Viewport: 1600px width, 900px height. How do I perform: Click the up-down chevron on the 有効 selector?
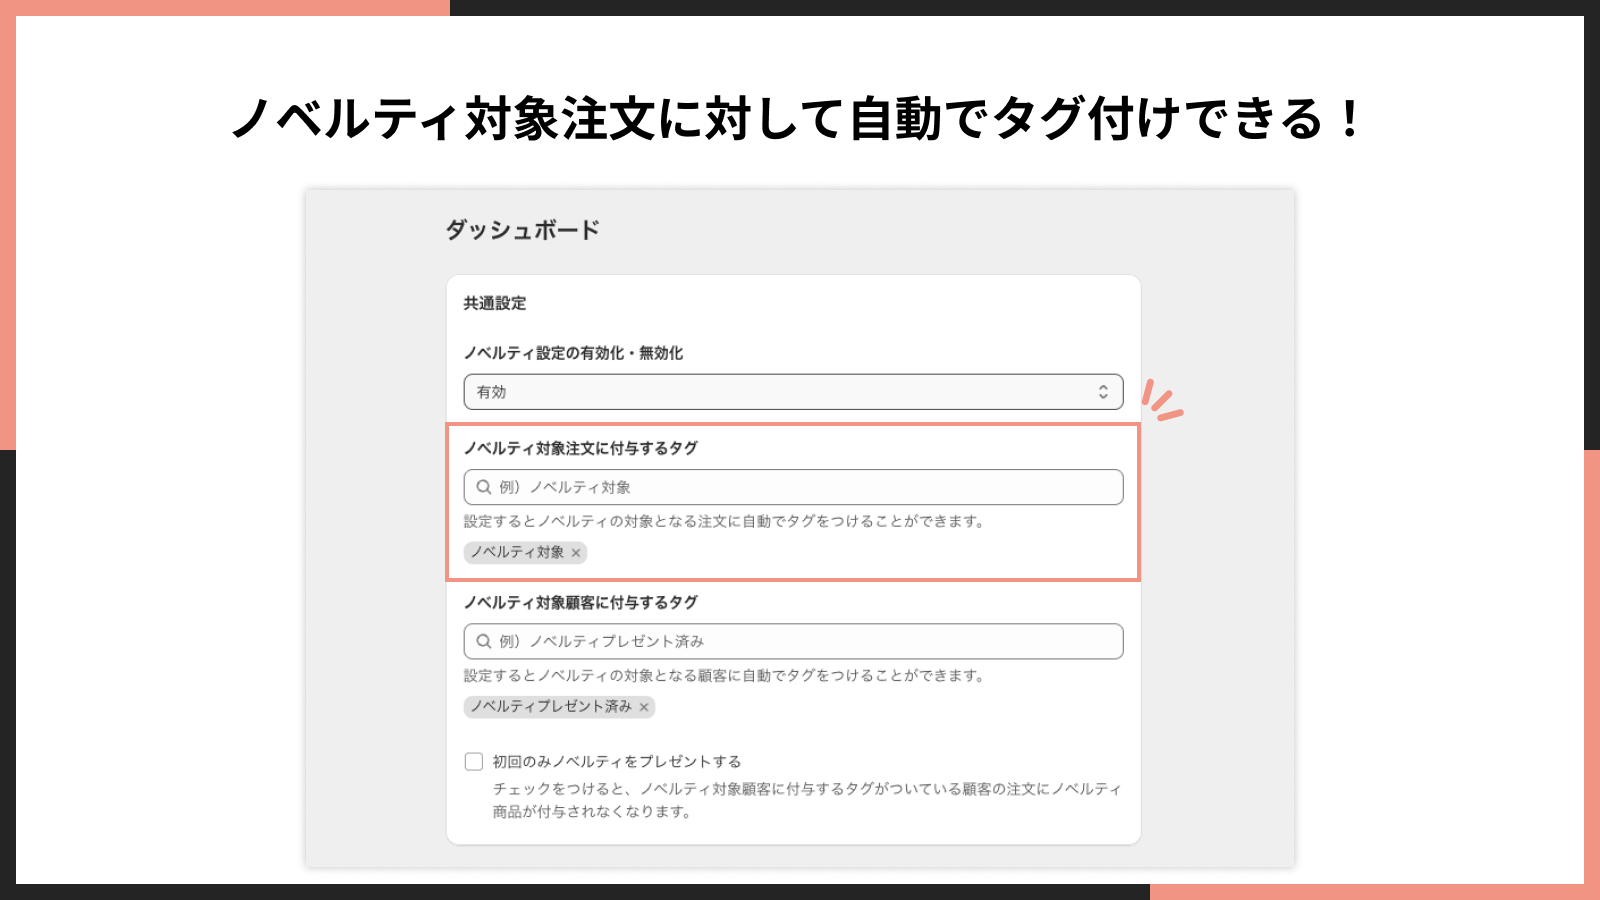click(x=1103, y=391)
